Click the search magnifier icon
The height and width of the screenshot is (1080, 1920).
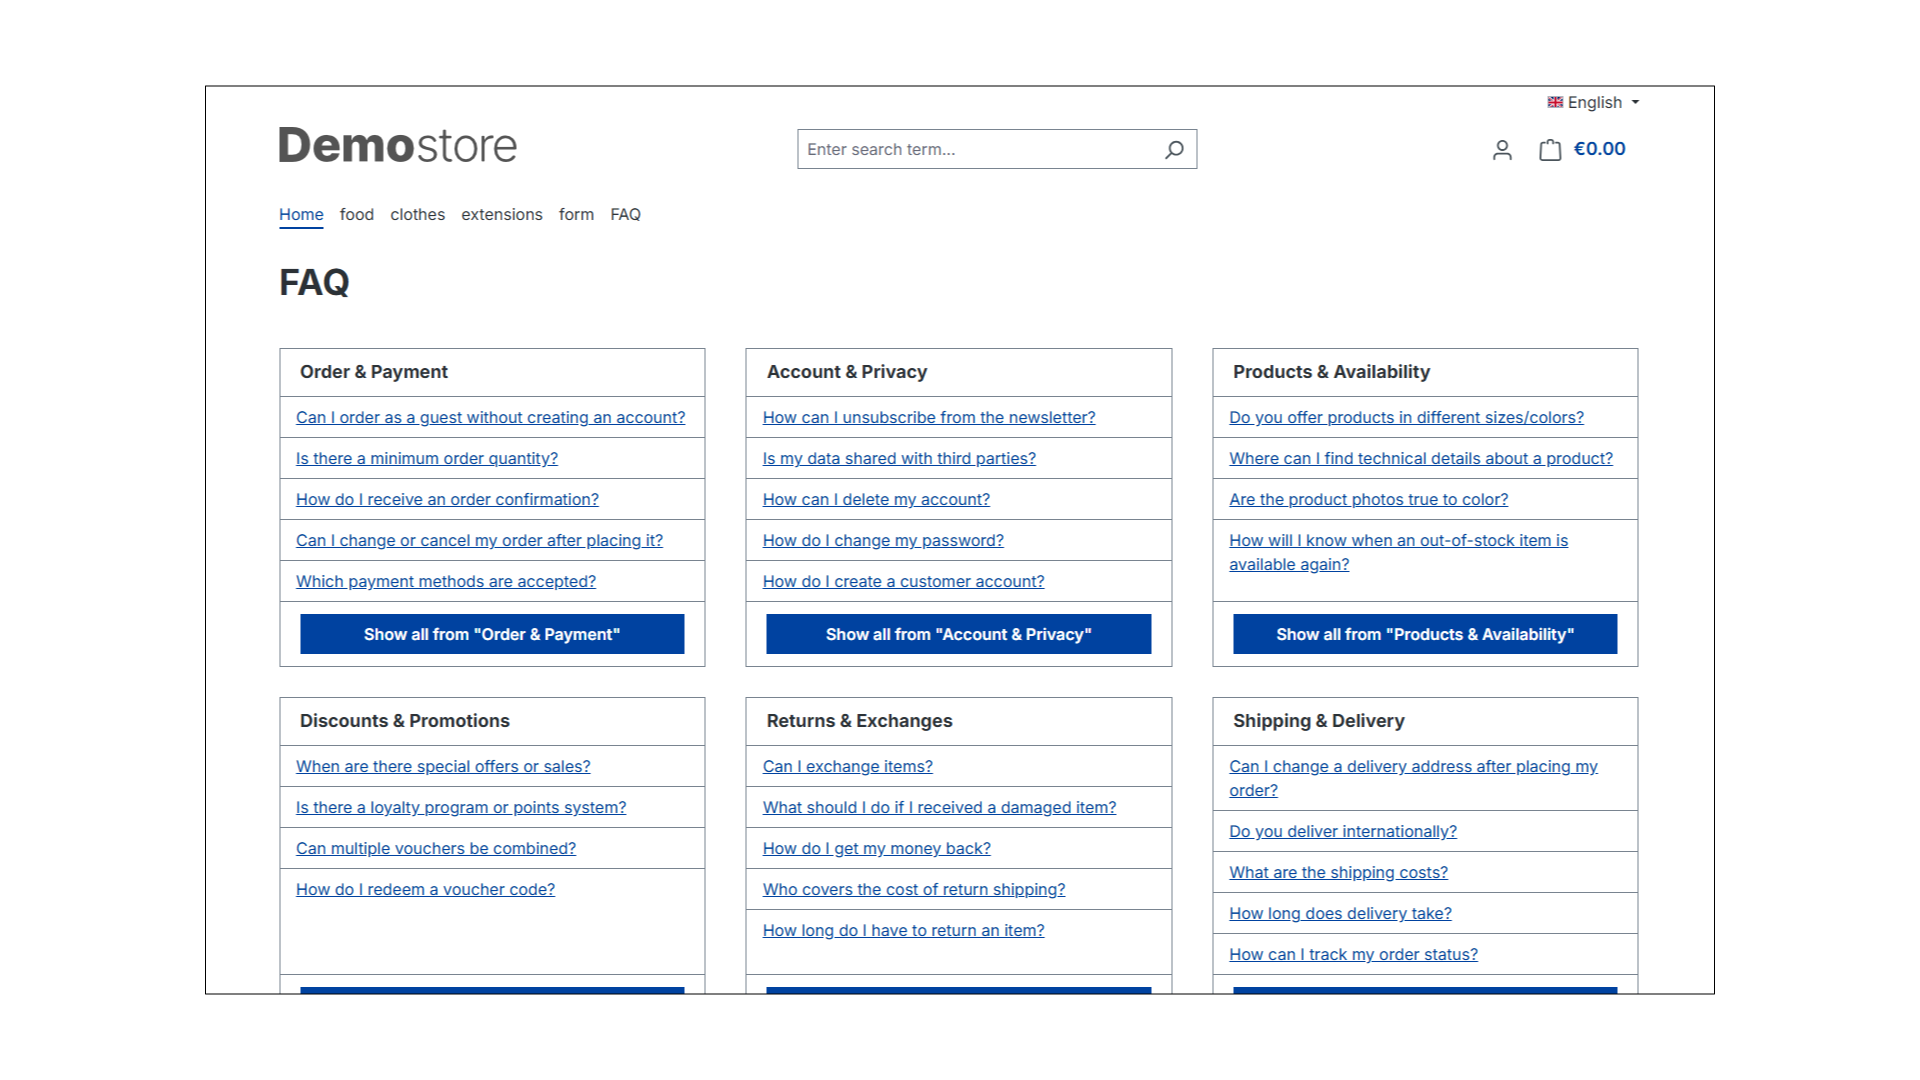point(1174,149)
